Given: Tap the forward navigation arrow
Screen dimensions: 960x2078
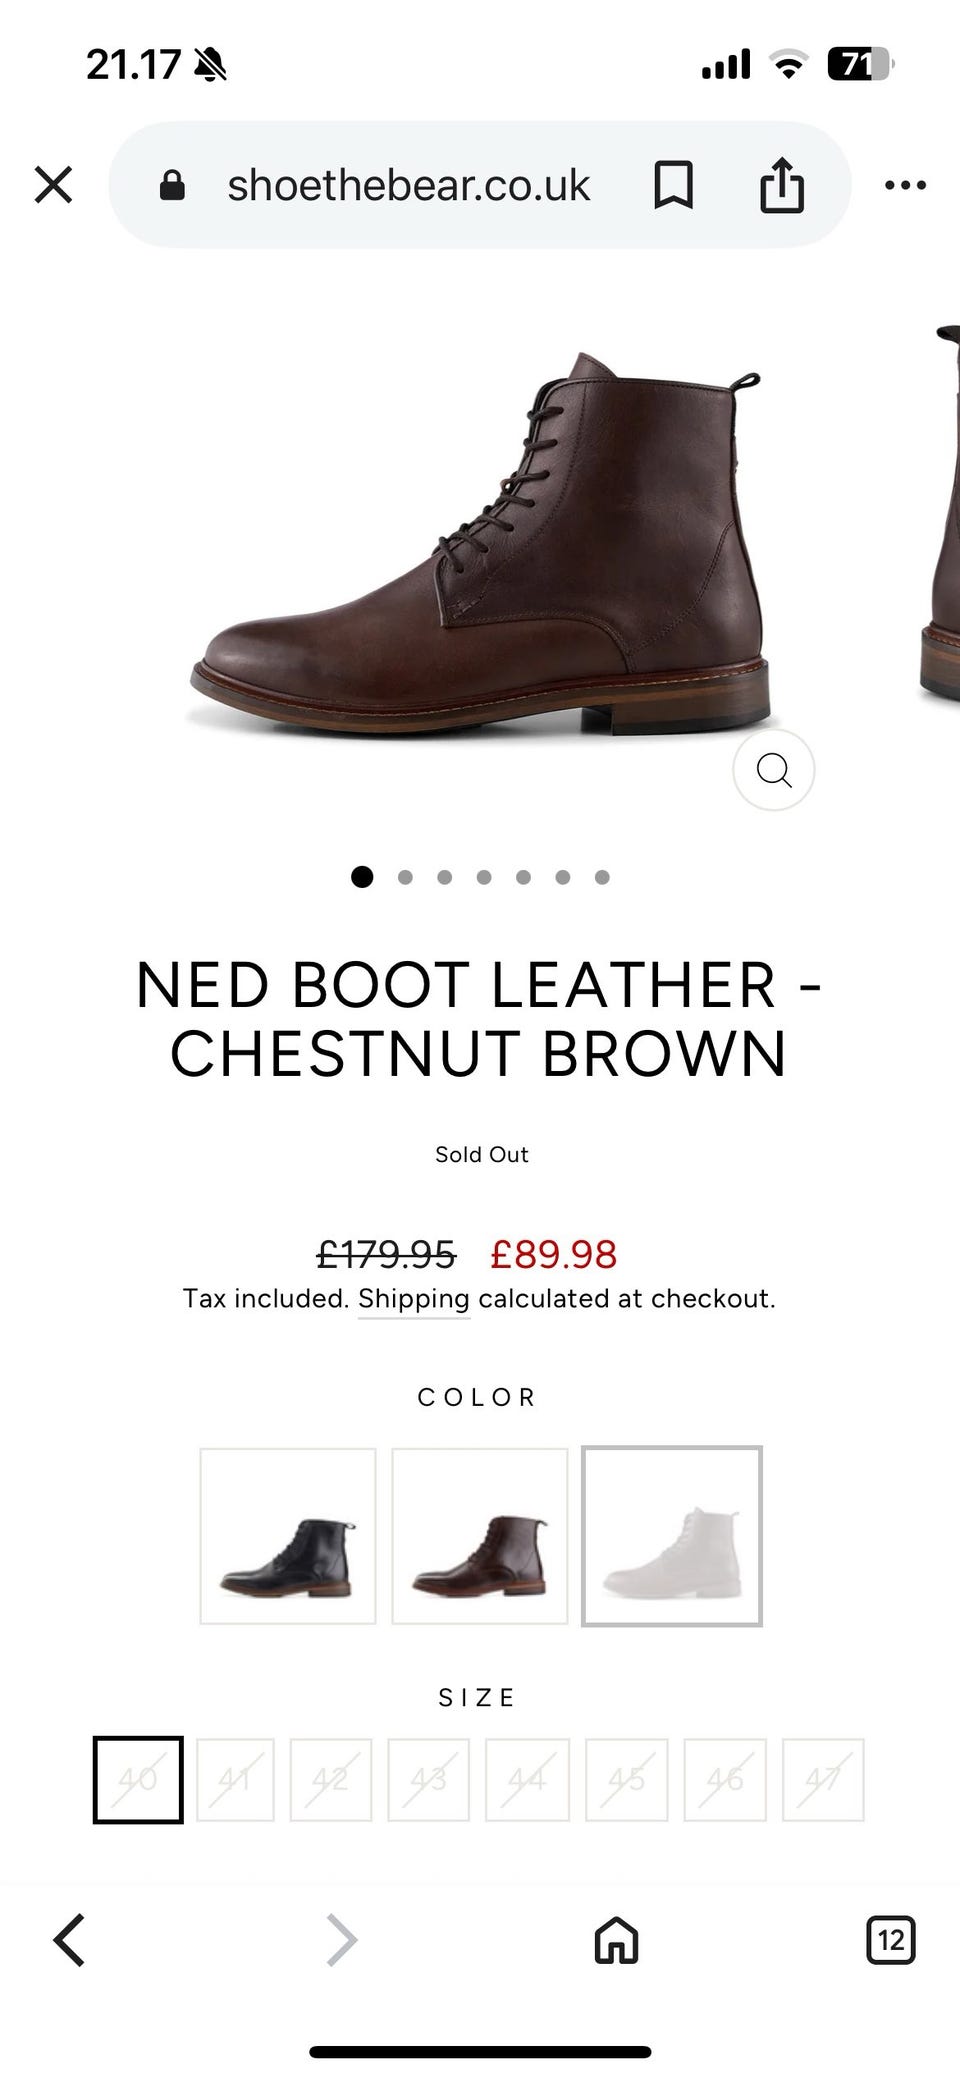Looking at the screenshot, I should pyautogui.click(x=342, y=1940).
